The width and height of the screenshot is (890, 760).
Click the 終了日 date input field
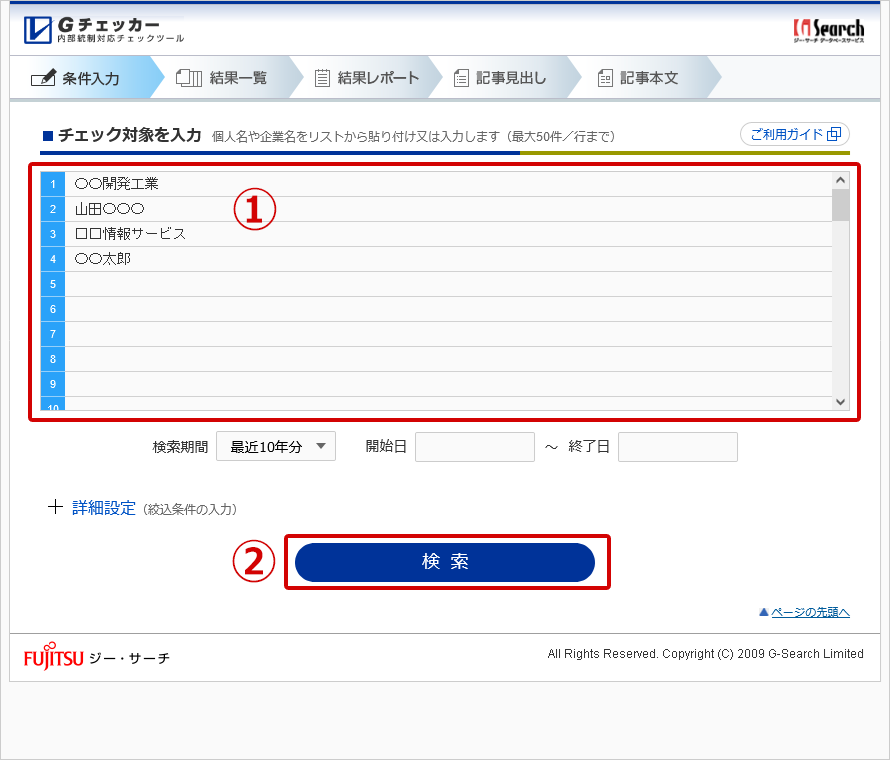tap(677, 447)
